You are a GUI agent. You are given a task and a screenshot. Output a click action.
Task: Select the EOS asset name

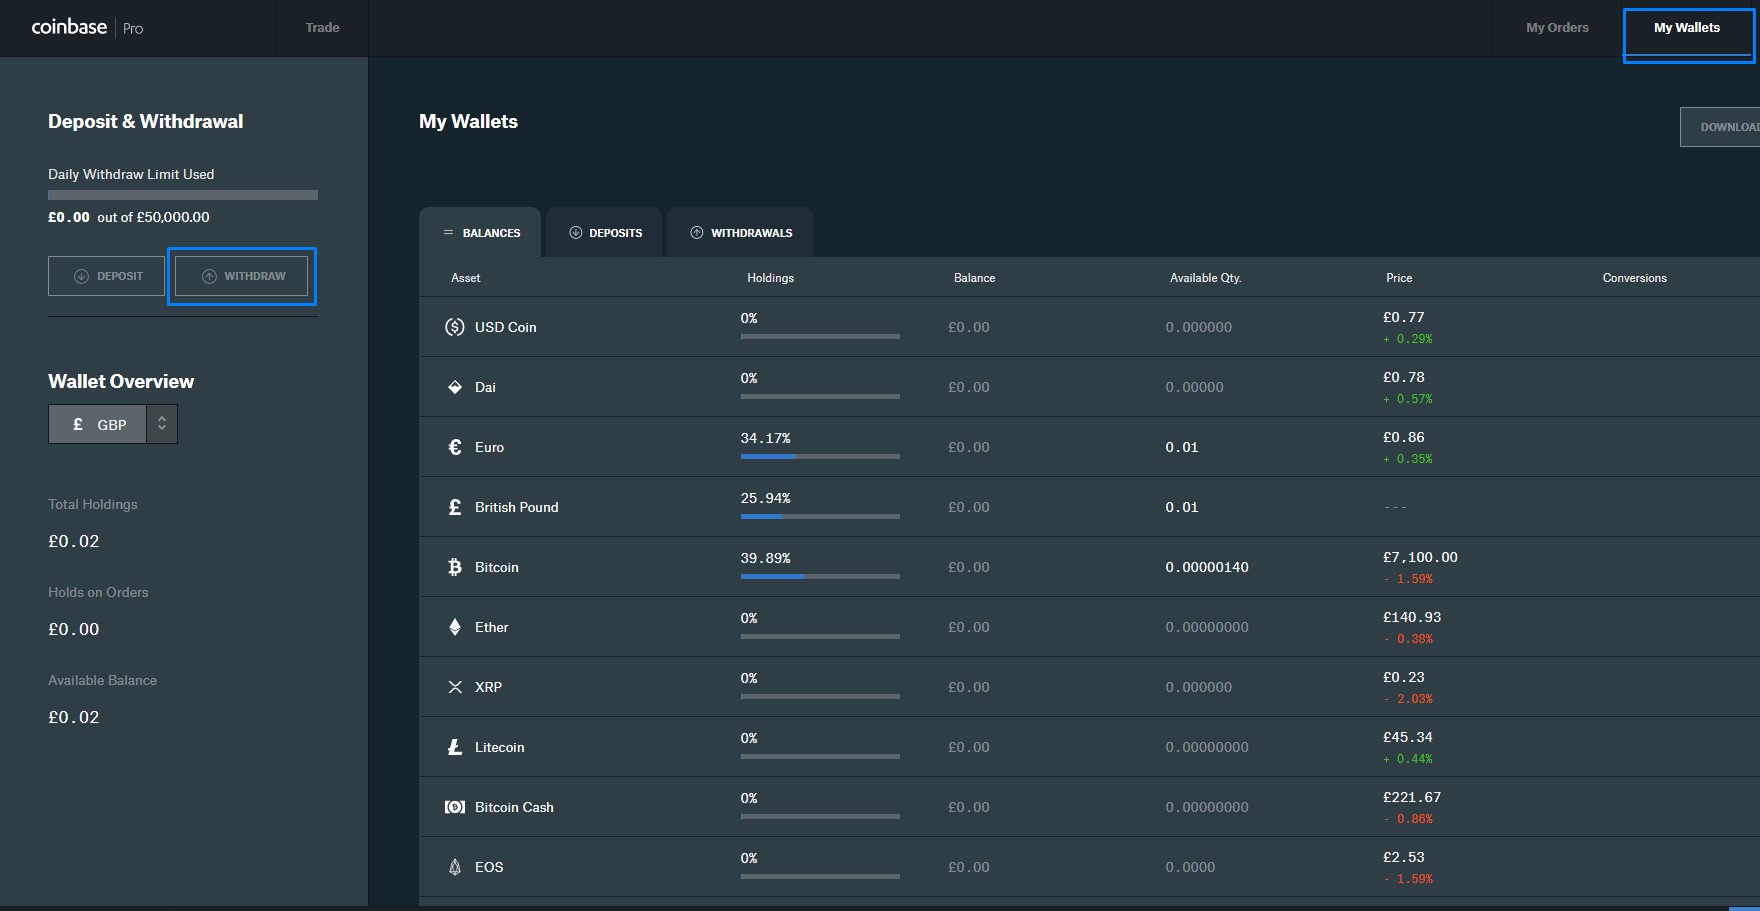pos(489,867)
